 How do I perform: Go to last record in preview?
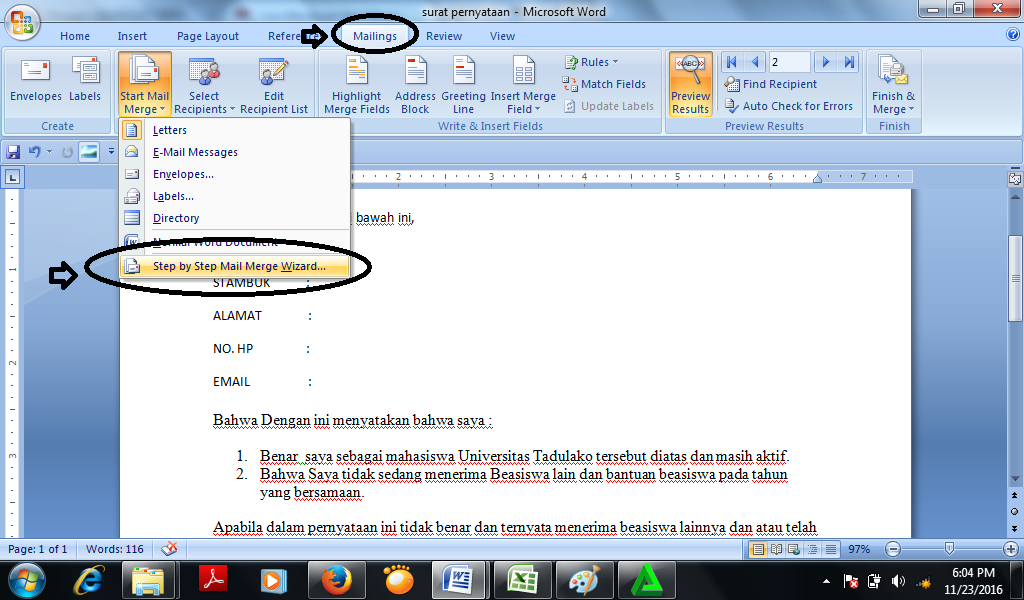tap(849, 62)
